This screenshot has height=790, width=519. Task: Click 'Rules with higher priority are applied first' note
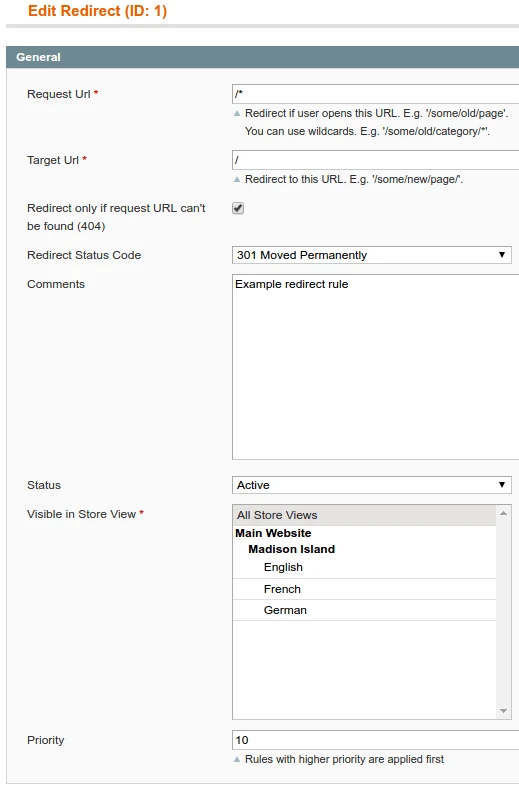344,759
